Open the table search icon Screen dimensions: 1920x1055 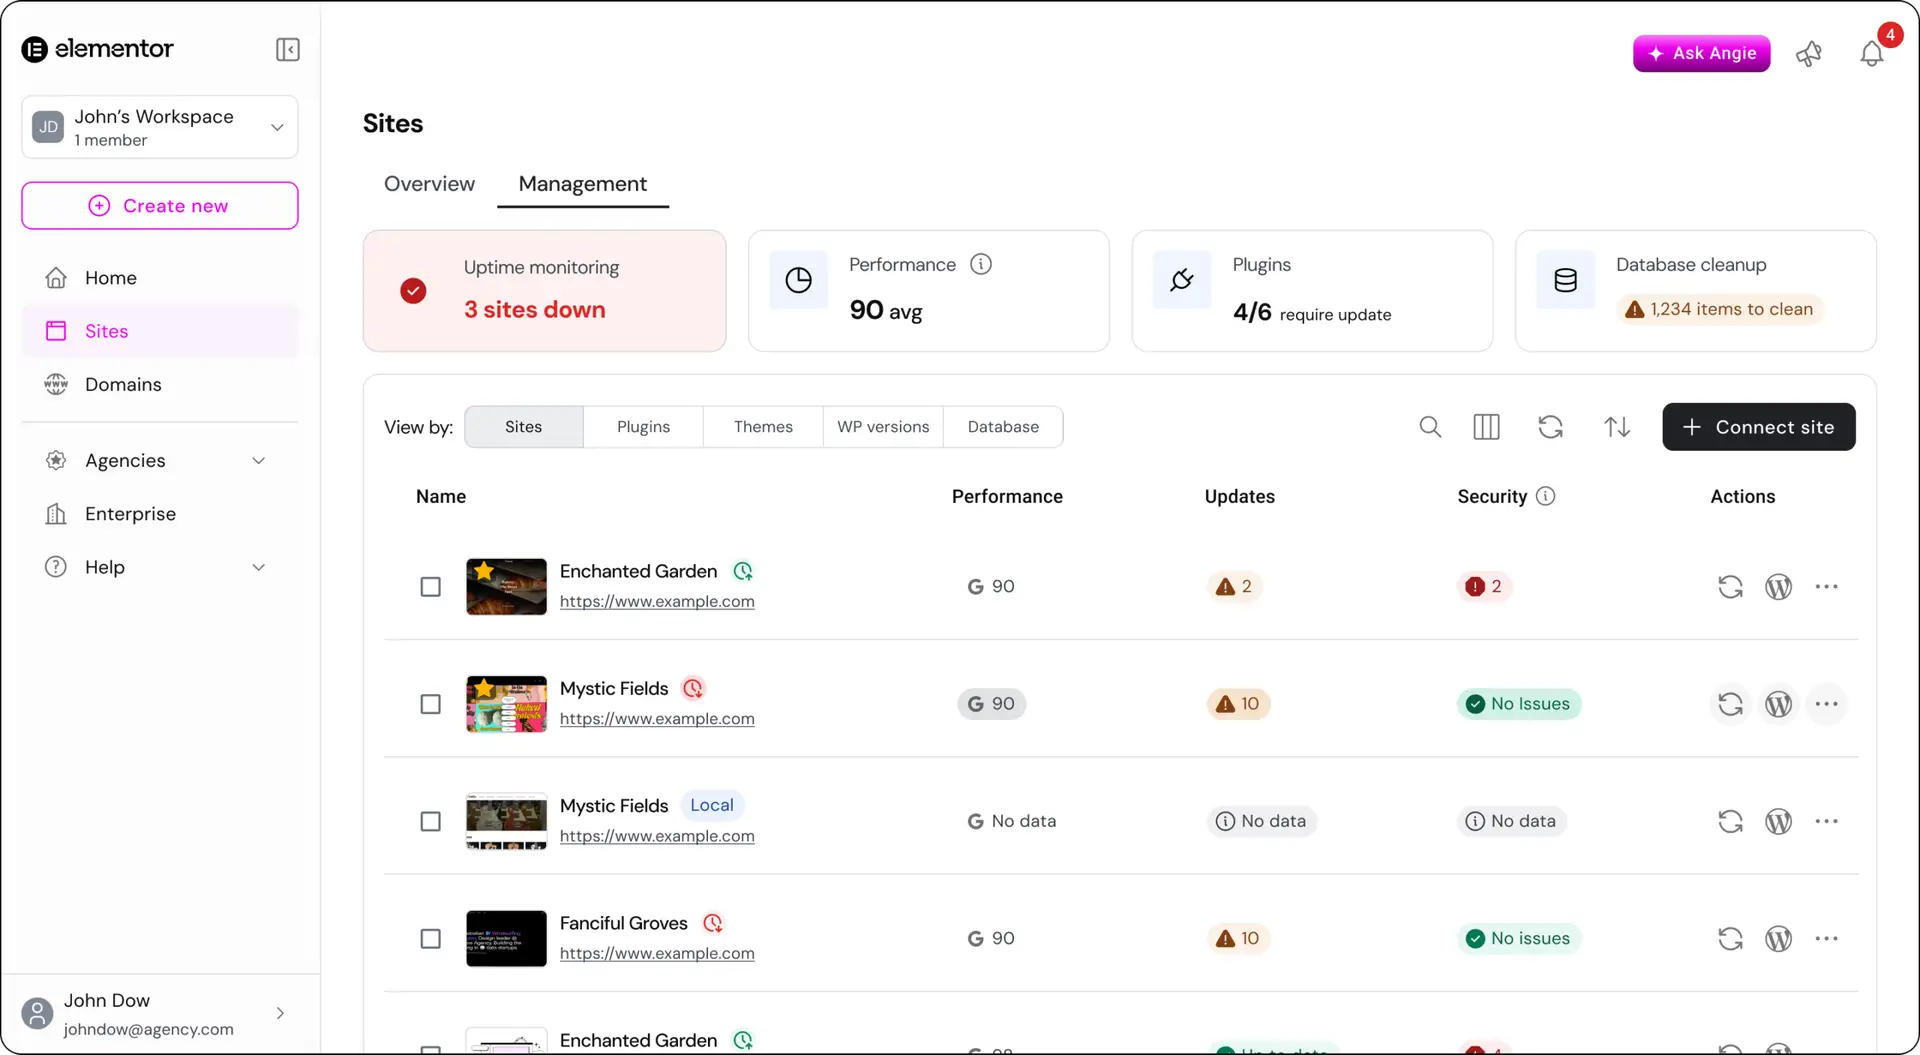(x=1430, y=427)
